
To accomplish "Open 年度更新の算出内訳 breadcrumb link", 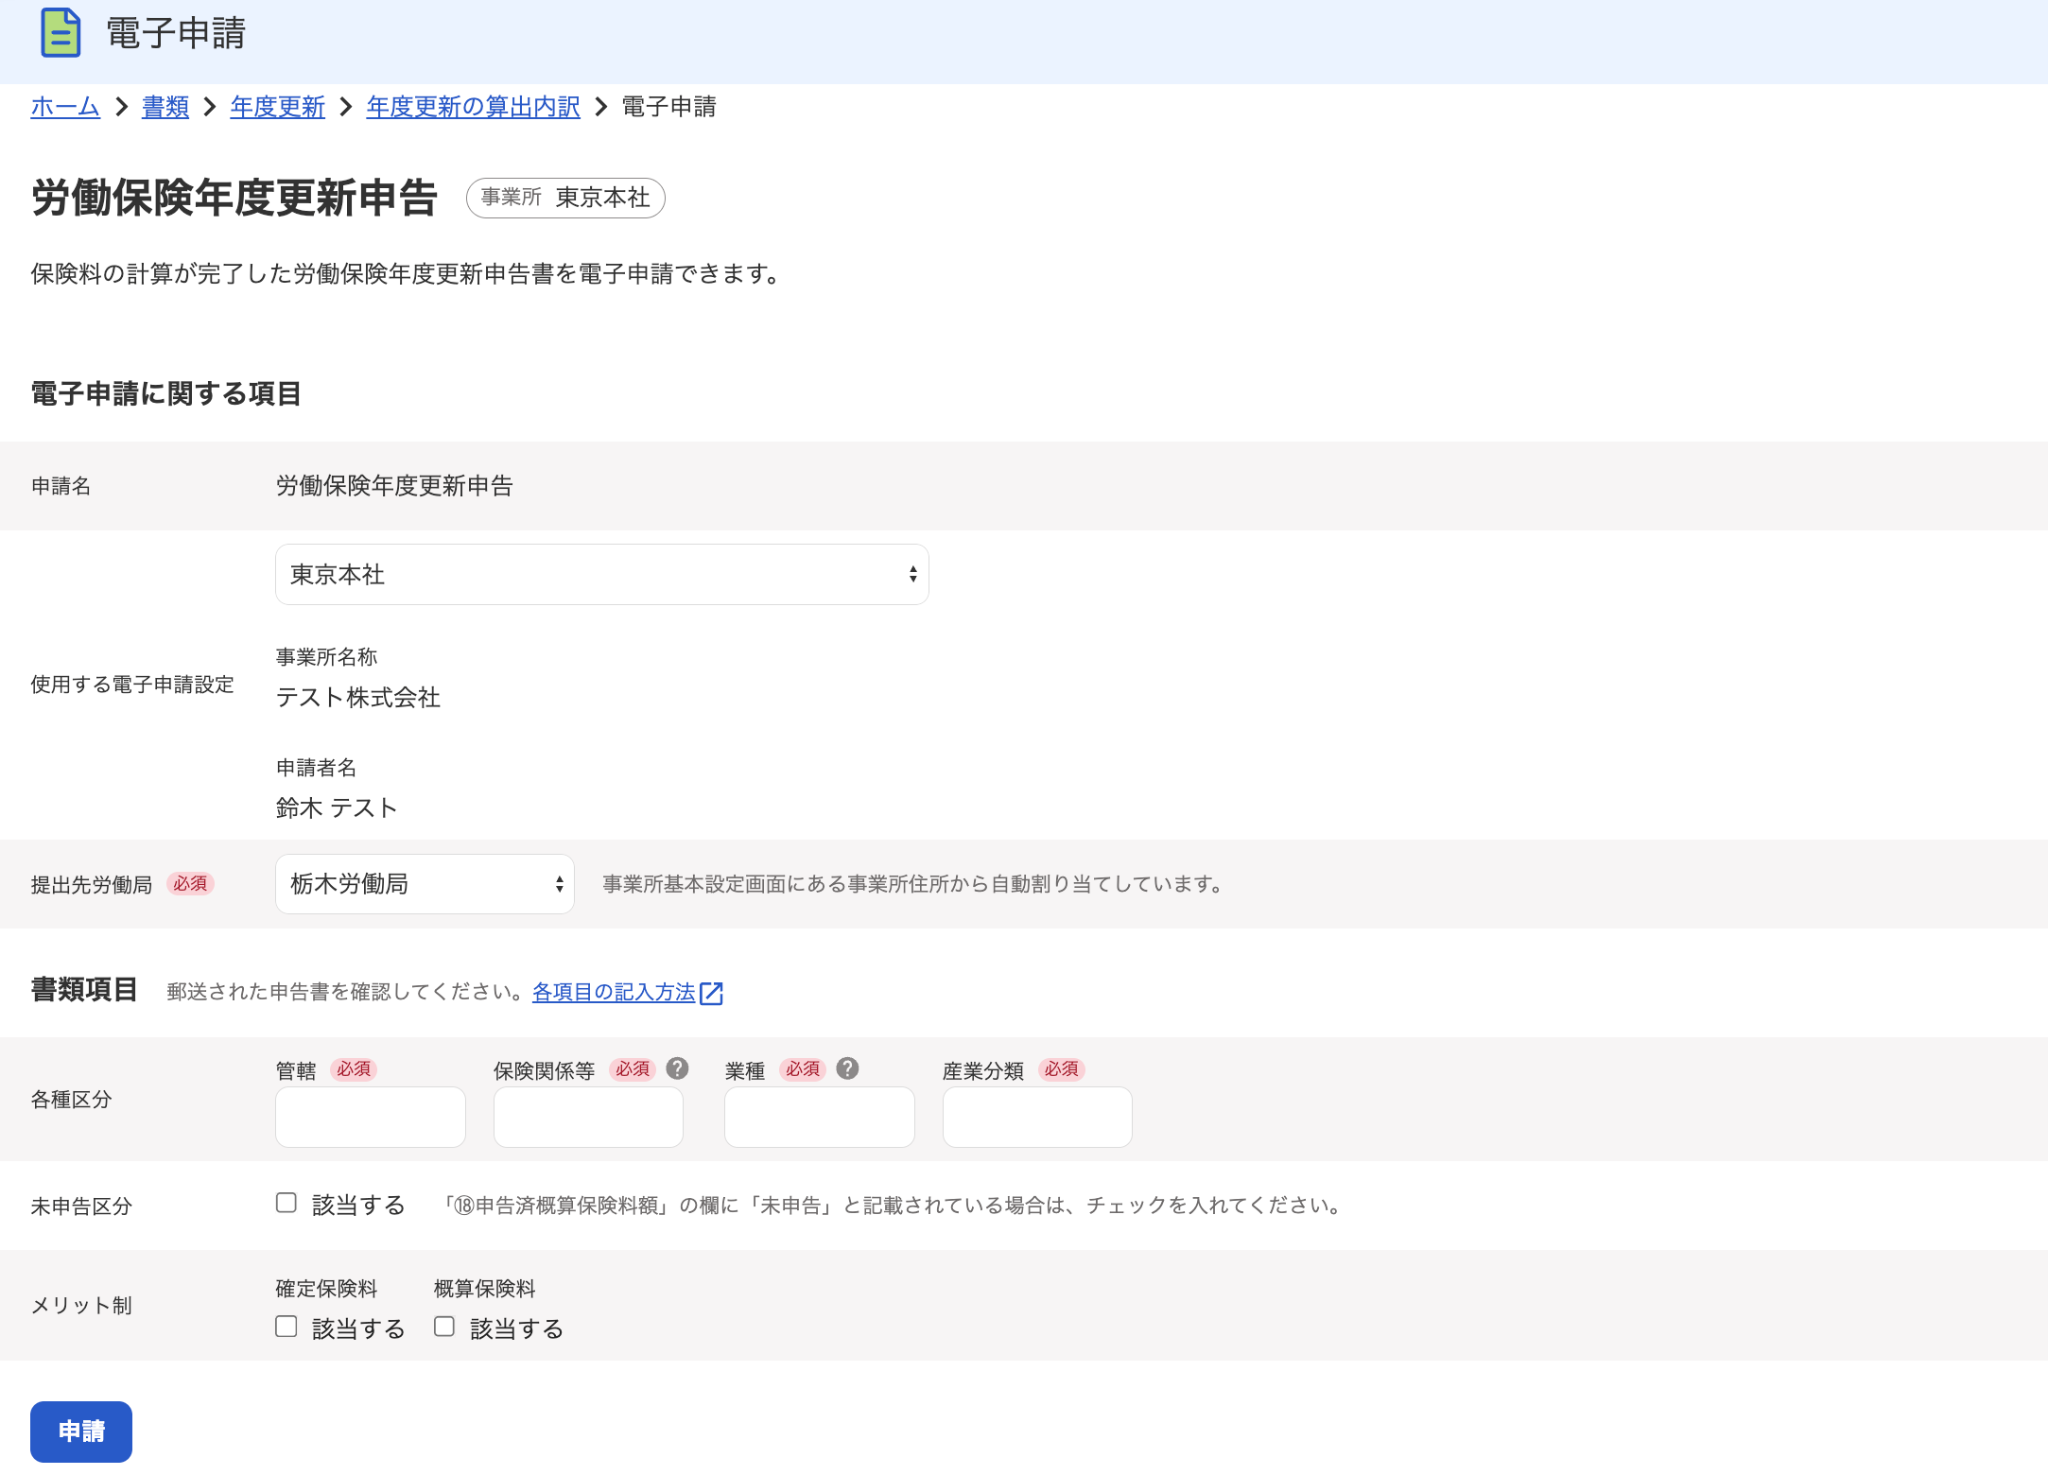I will 473,107.
